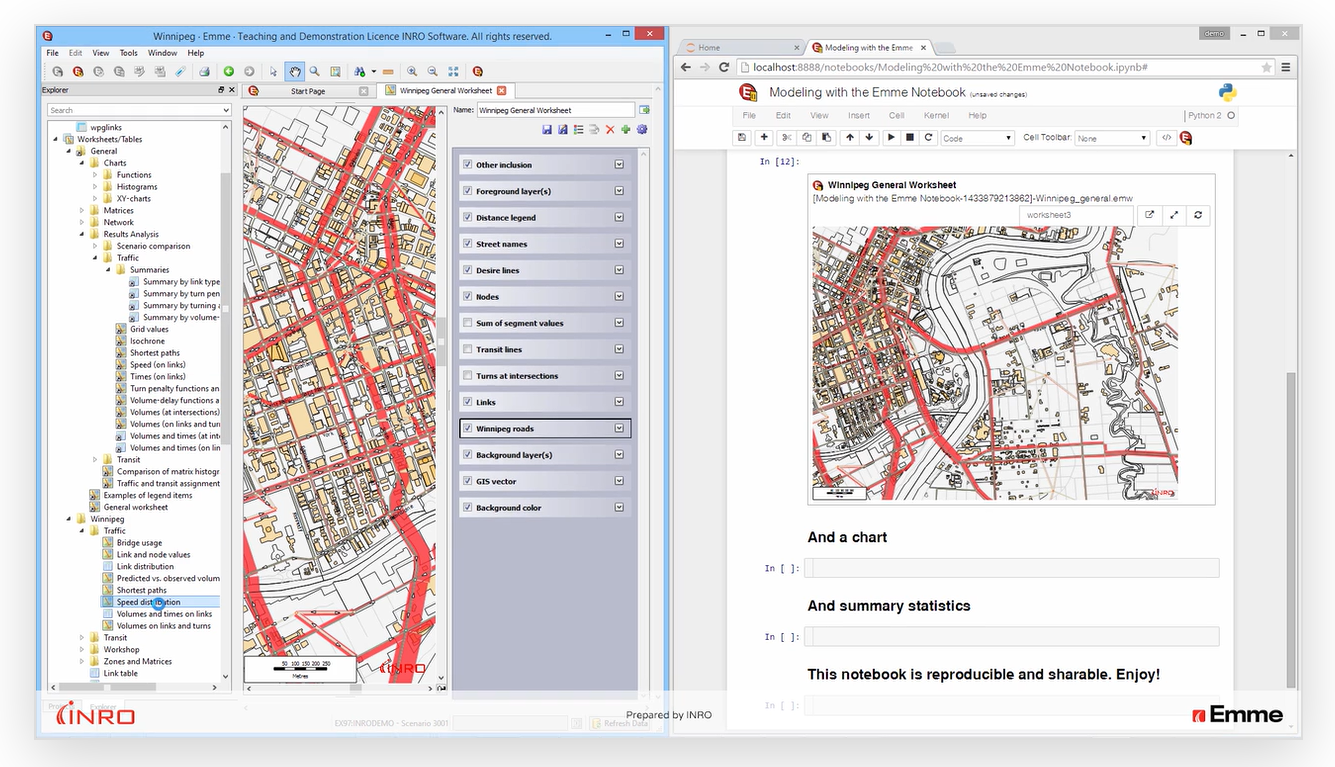
Task: Click the green plus add layer icon
Action: [625, 129]
